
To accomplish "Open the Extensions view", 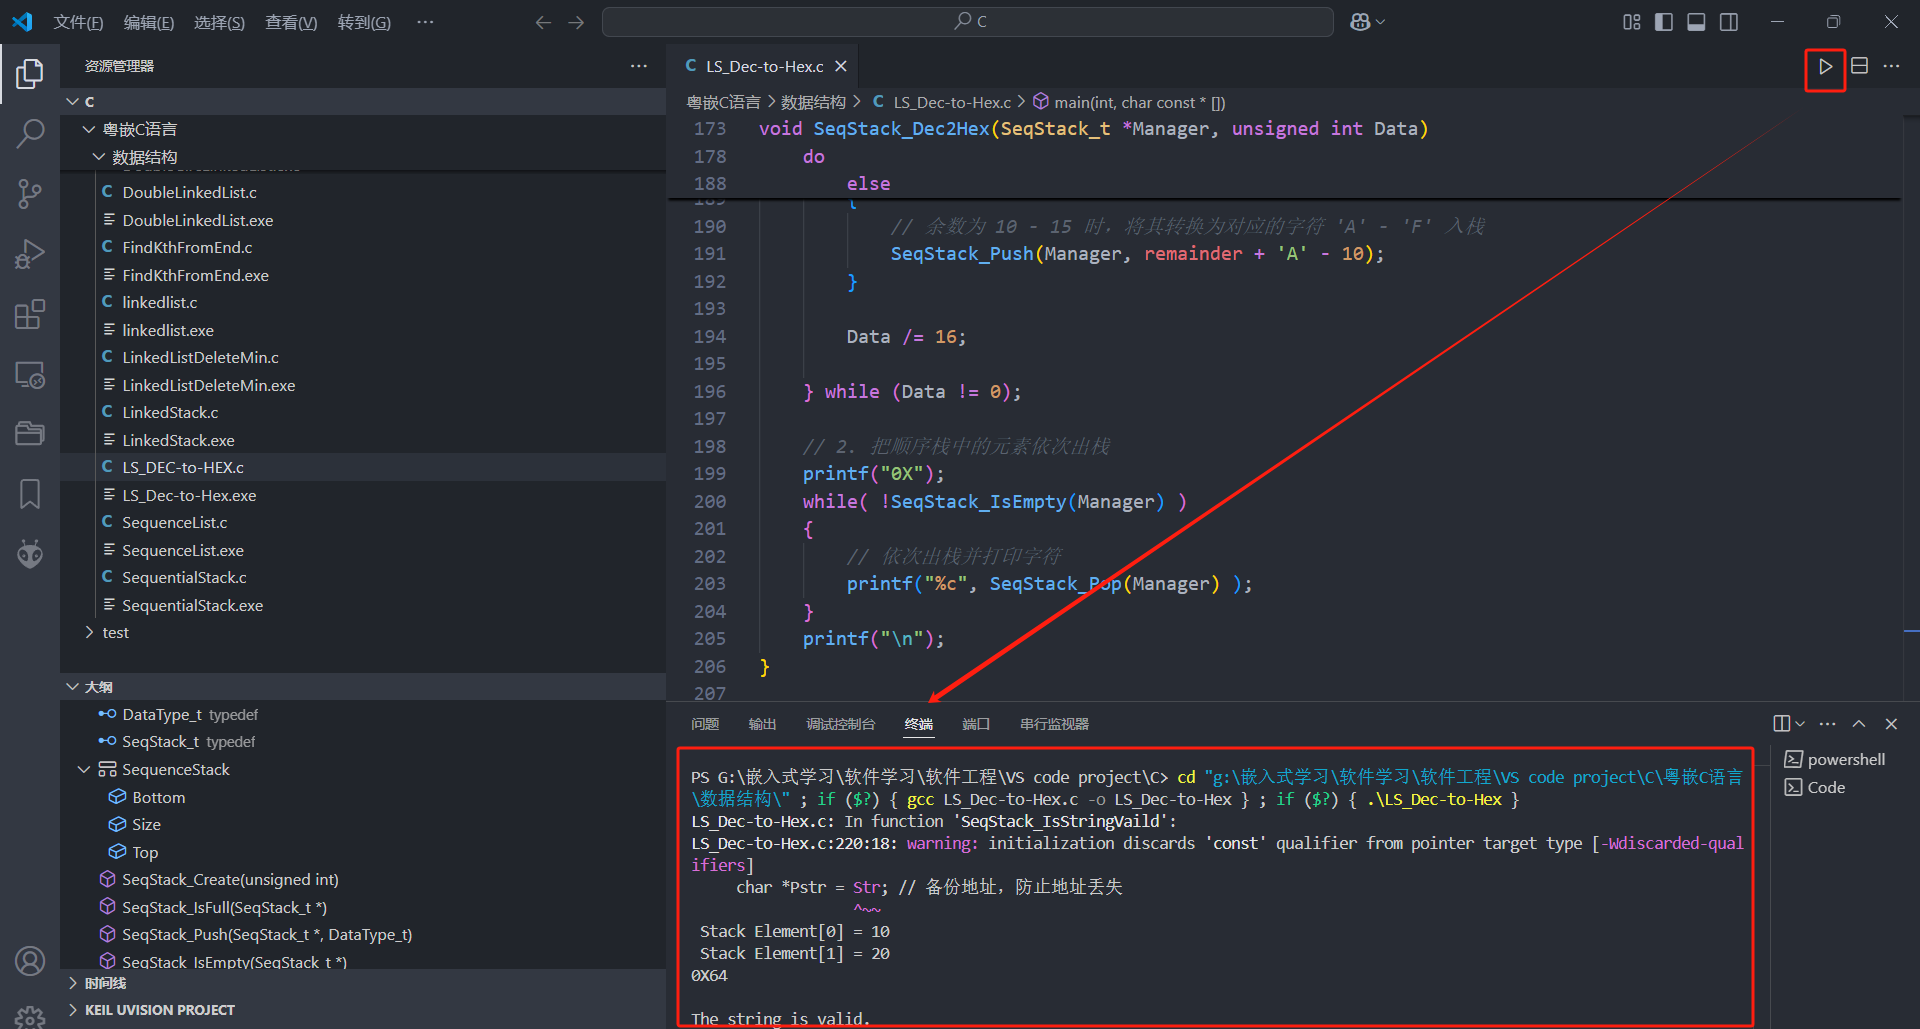I will pos(30,315).
